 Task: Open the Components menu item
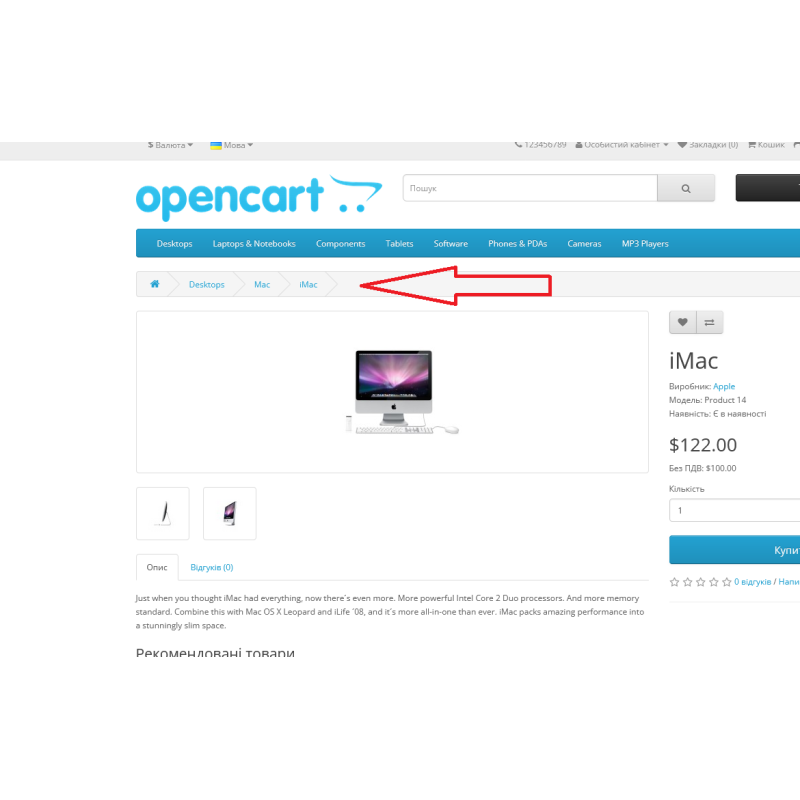click(x=340, y=244)
